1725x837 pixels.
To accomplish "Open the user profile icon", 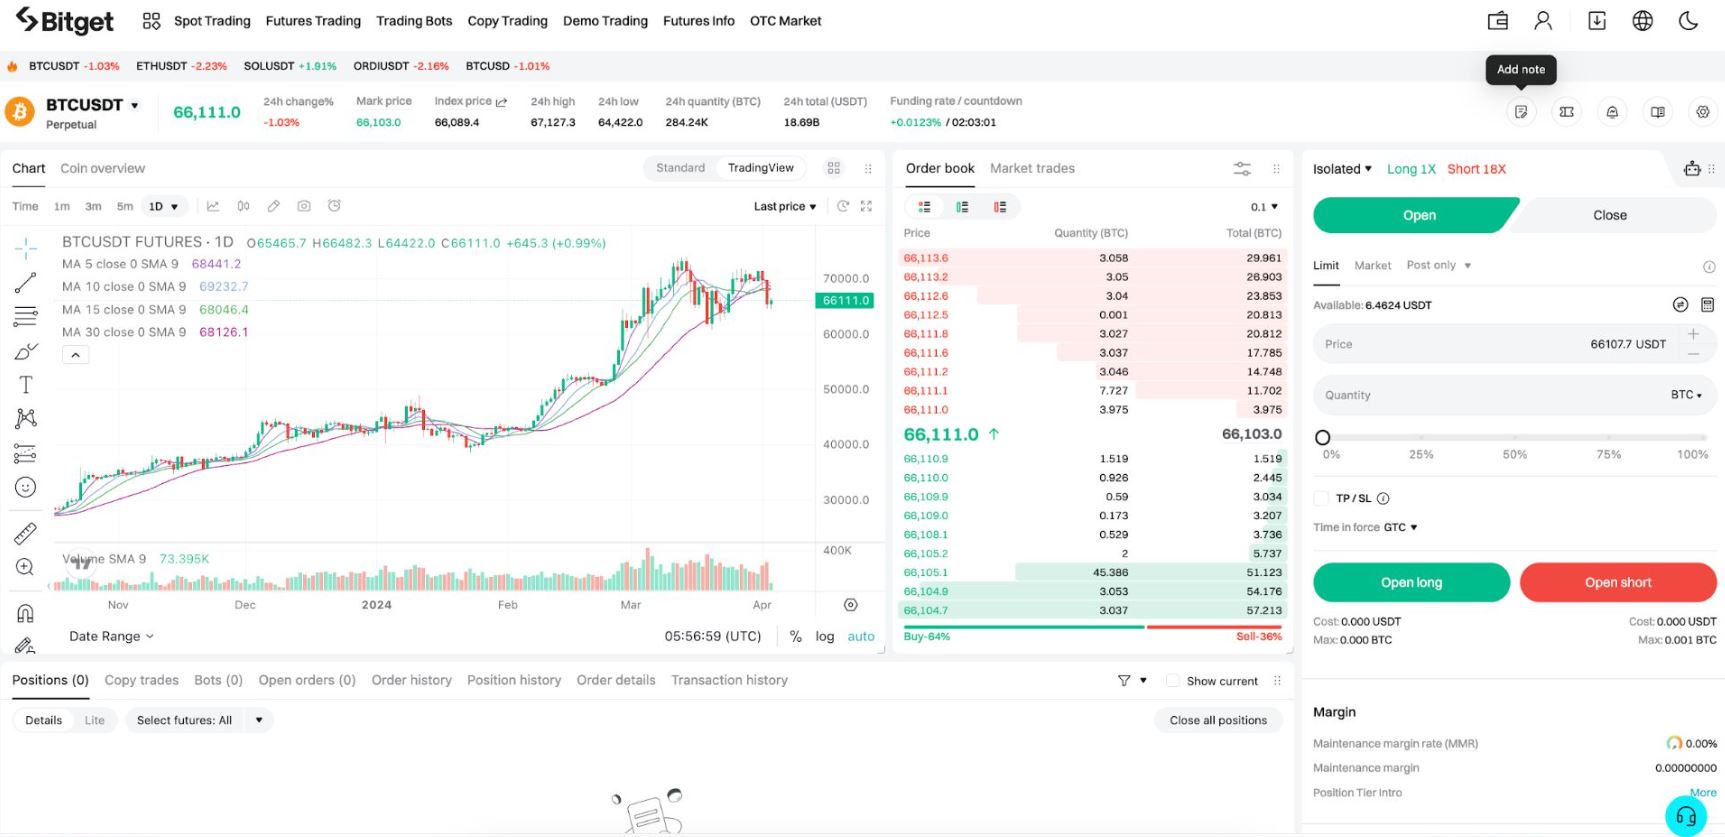I will click(1543, 20).
